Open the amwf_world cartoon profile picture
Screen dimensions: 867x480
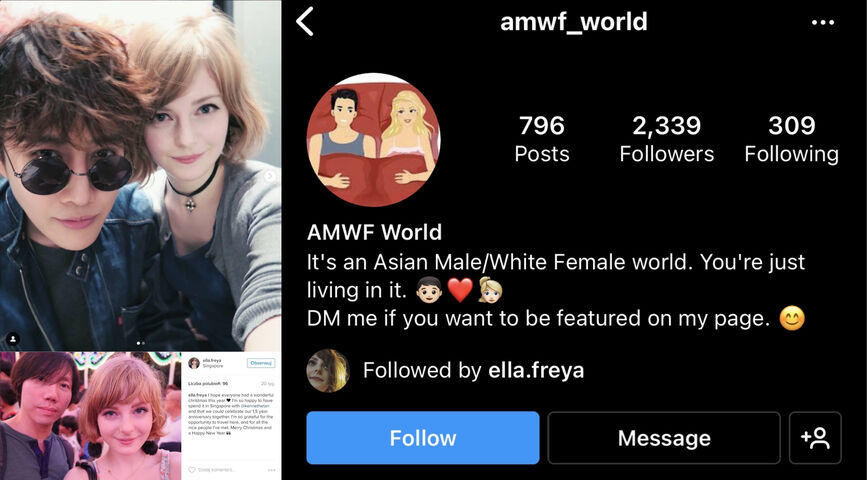pos(373,140)
